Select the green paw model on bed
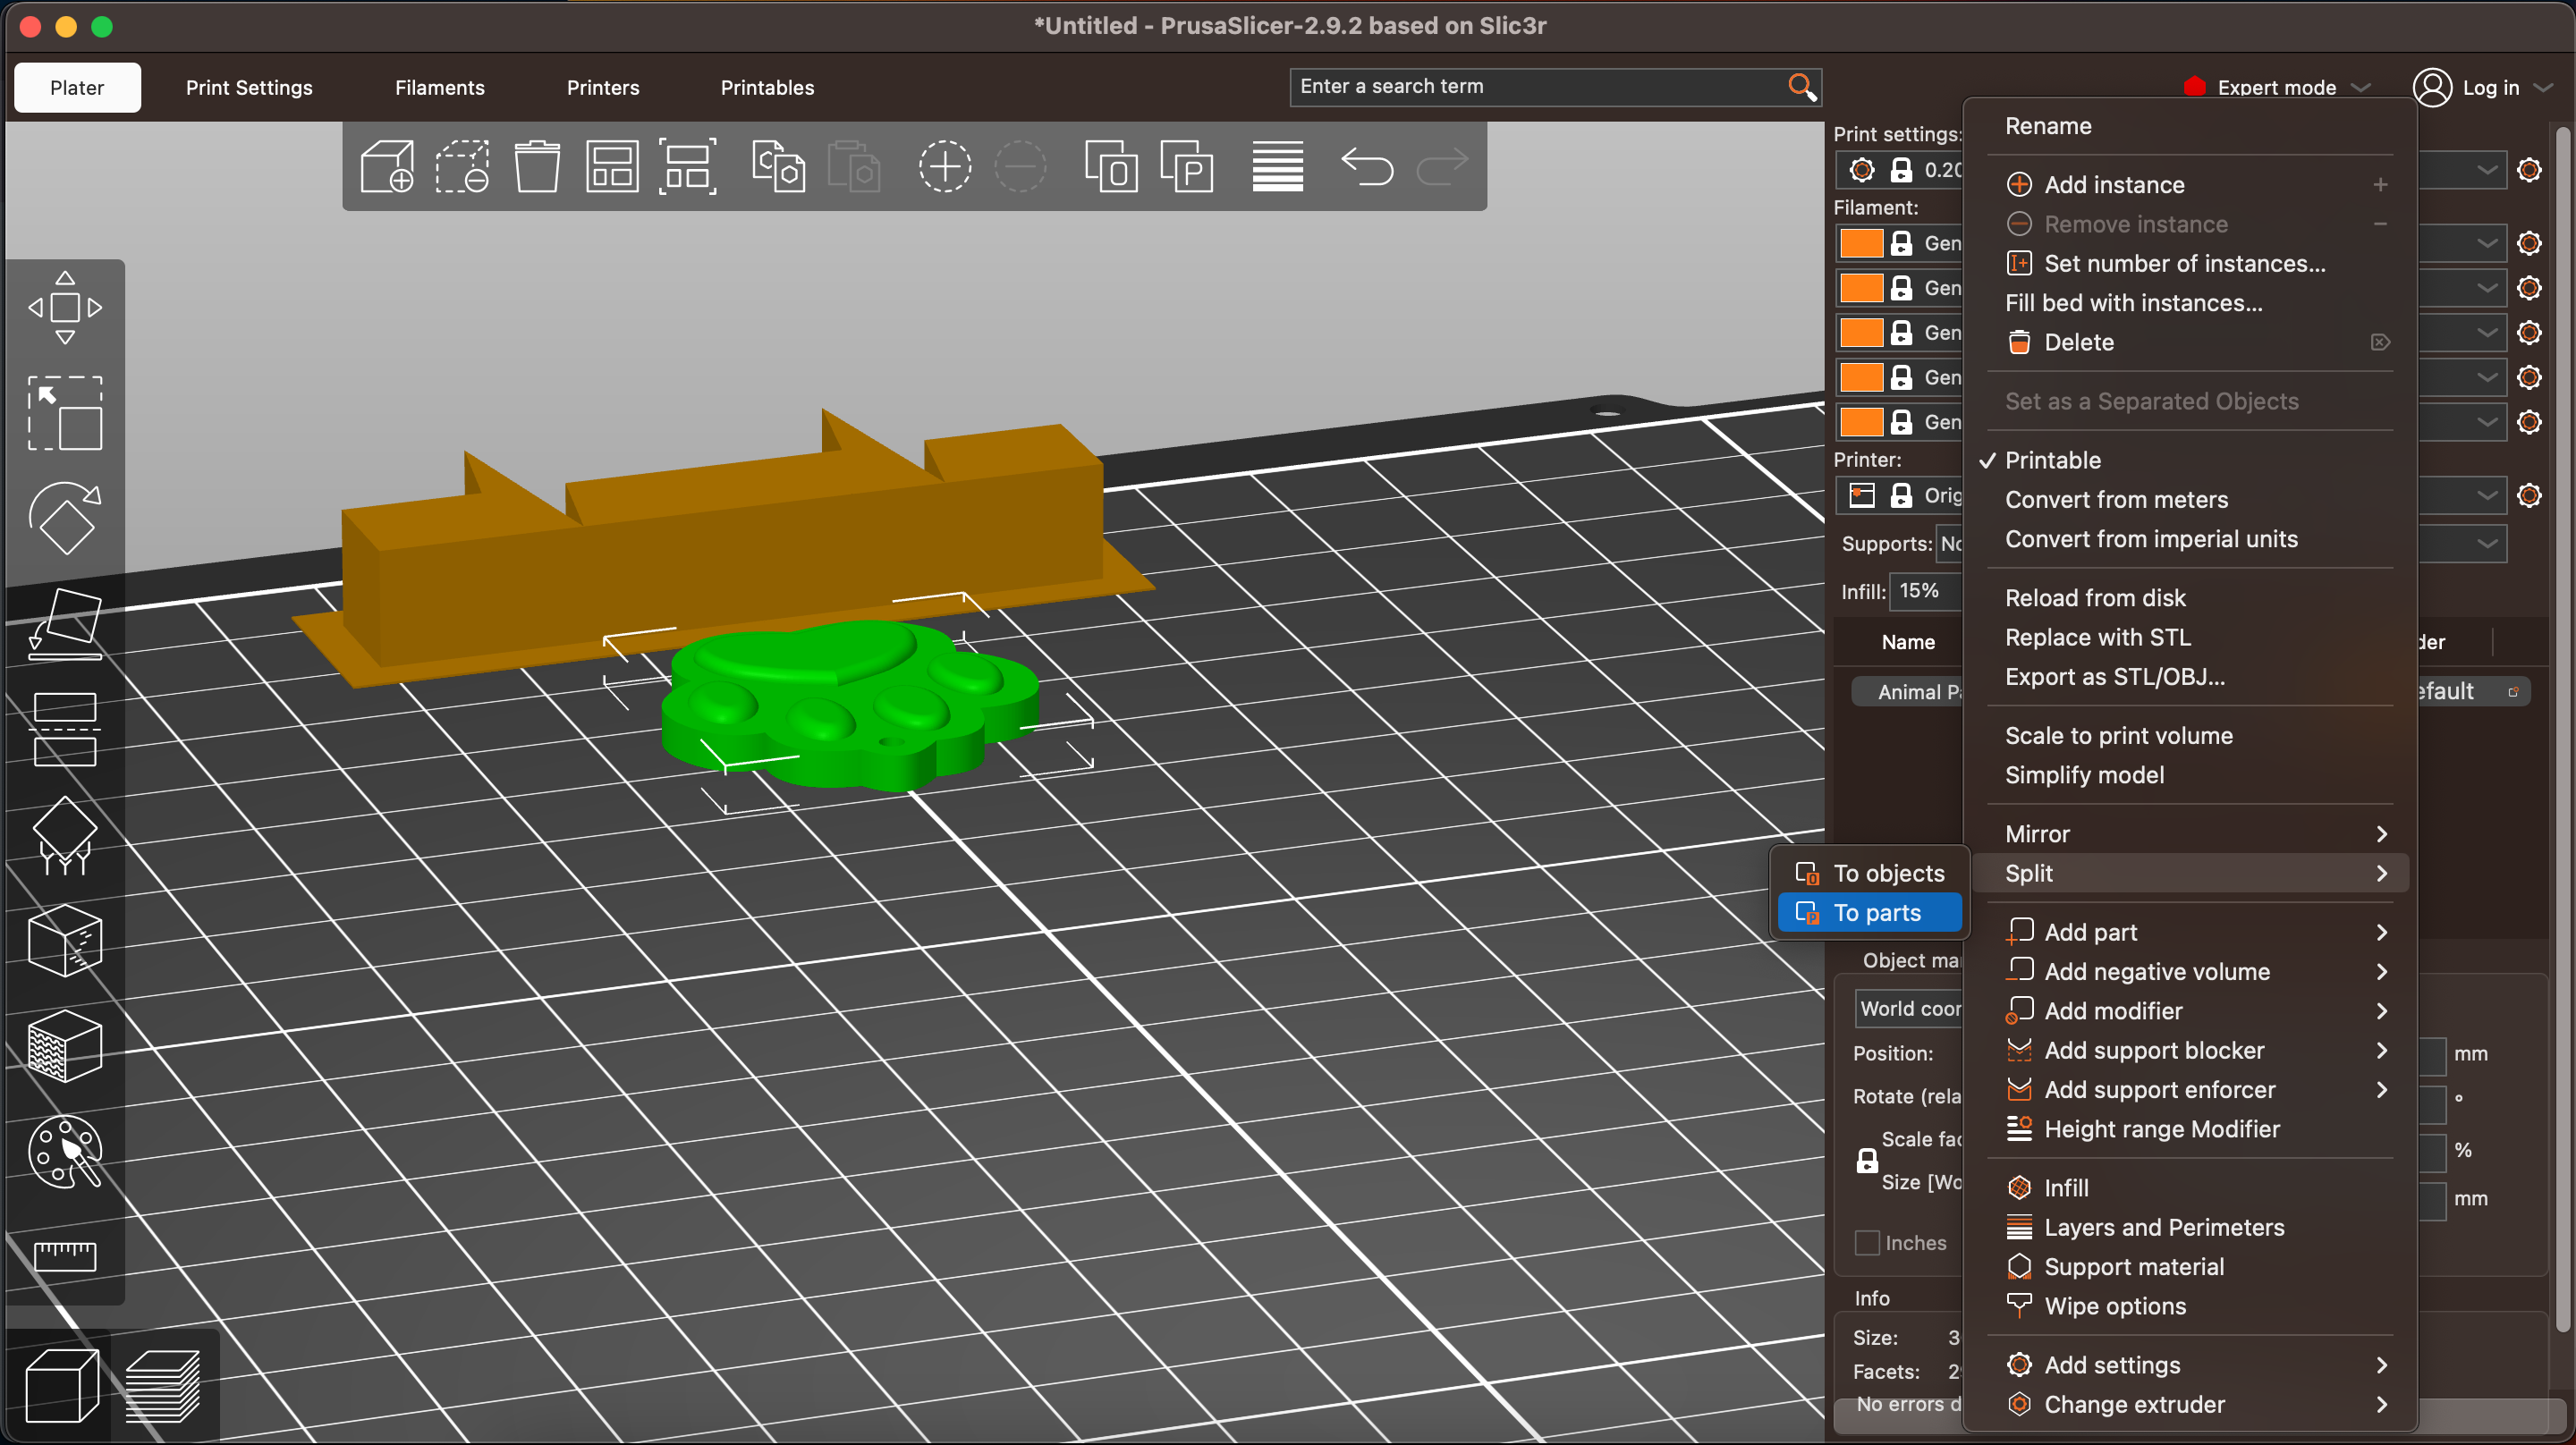The image size is (2576, 1445). click(850, 705)
